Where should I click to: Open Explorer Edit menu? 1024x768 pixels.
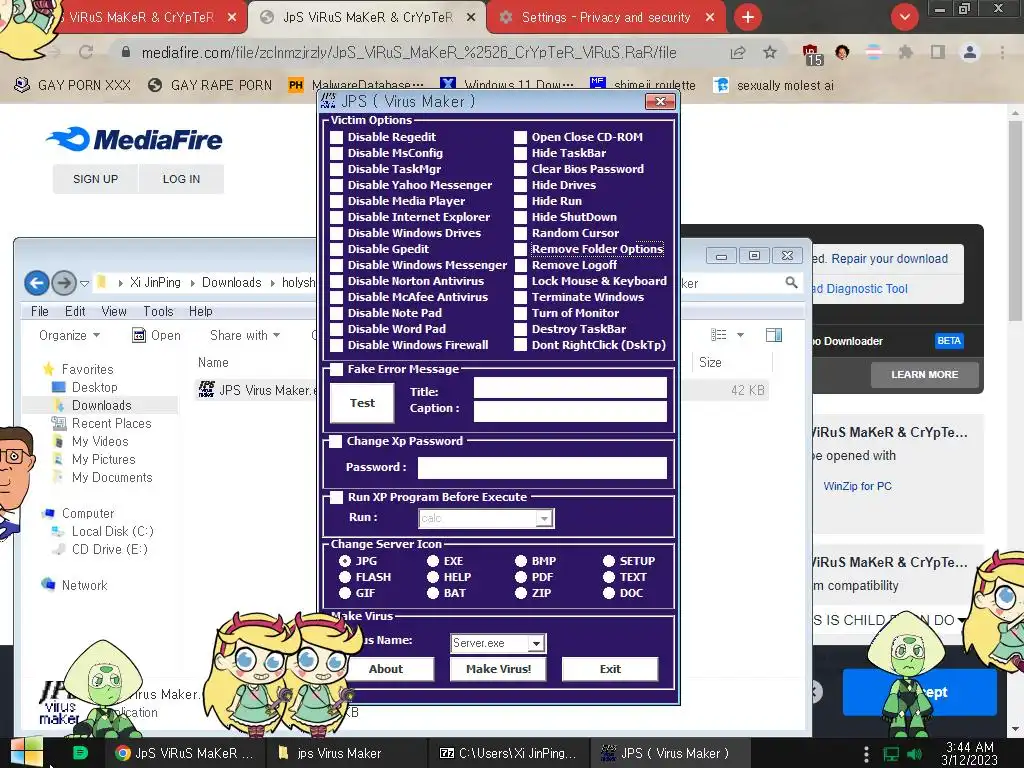point(74,312)
